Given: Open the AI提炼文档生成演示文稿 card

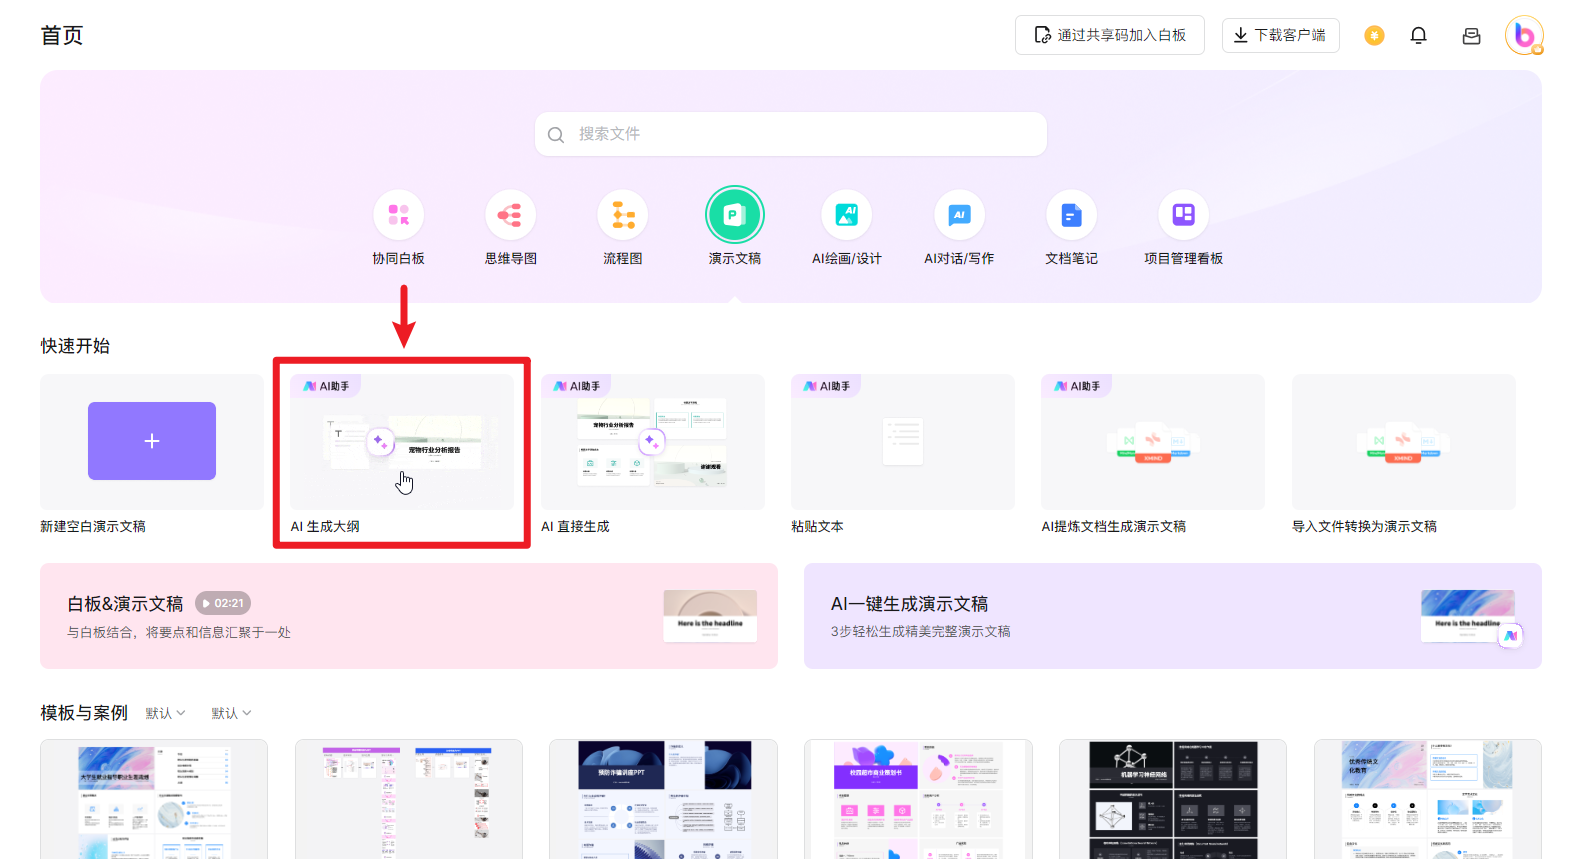Looking at the screenshot, I should [x=1153, y=442].
